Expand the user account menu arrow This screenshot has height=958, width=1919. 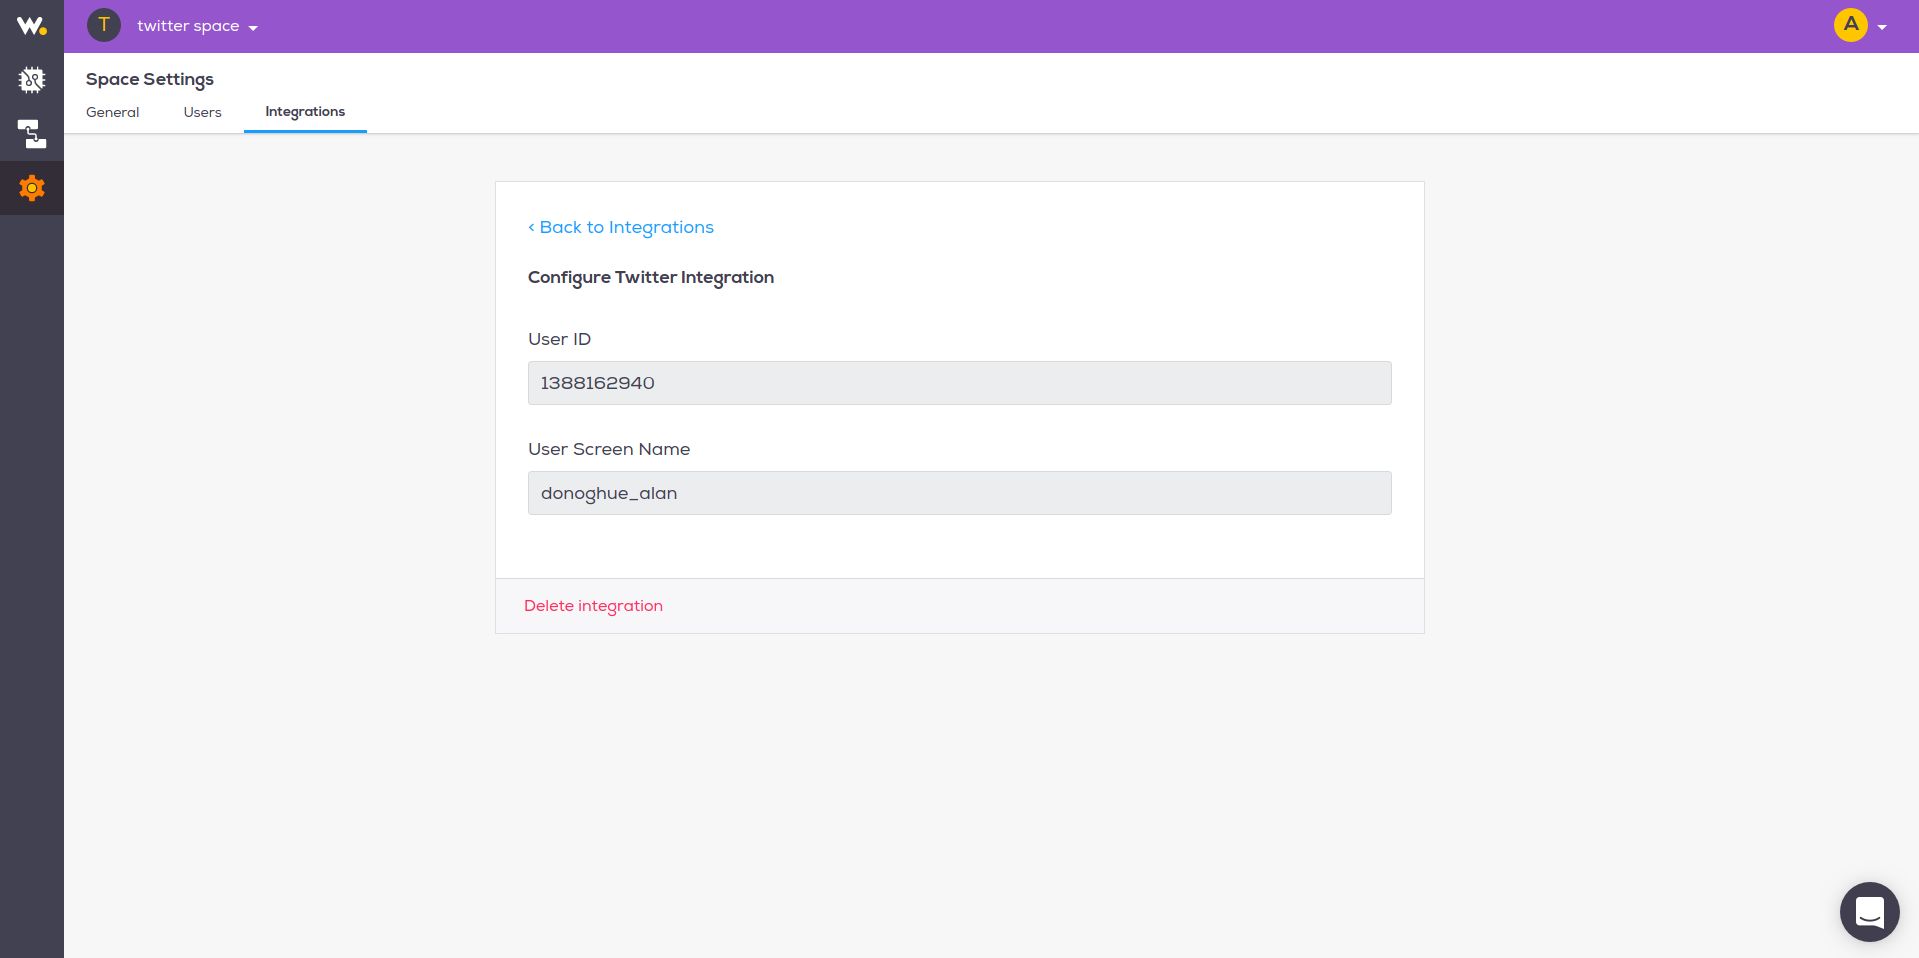pos(1882,28)
